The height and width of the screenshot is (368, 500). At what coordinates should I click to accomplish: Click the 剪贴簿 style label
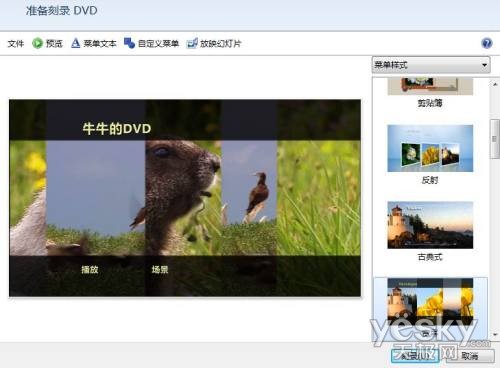click(430, 103)
